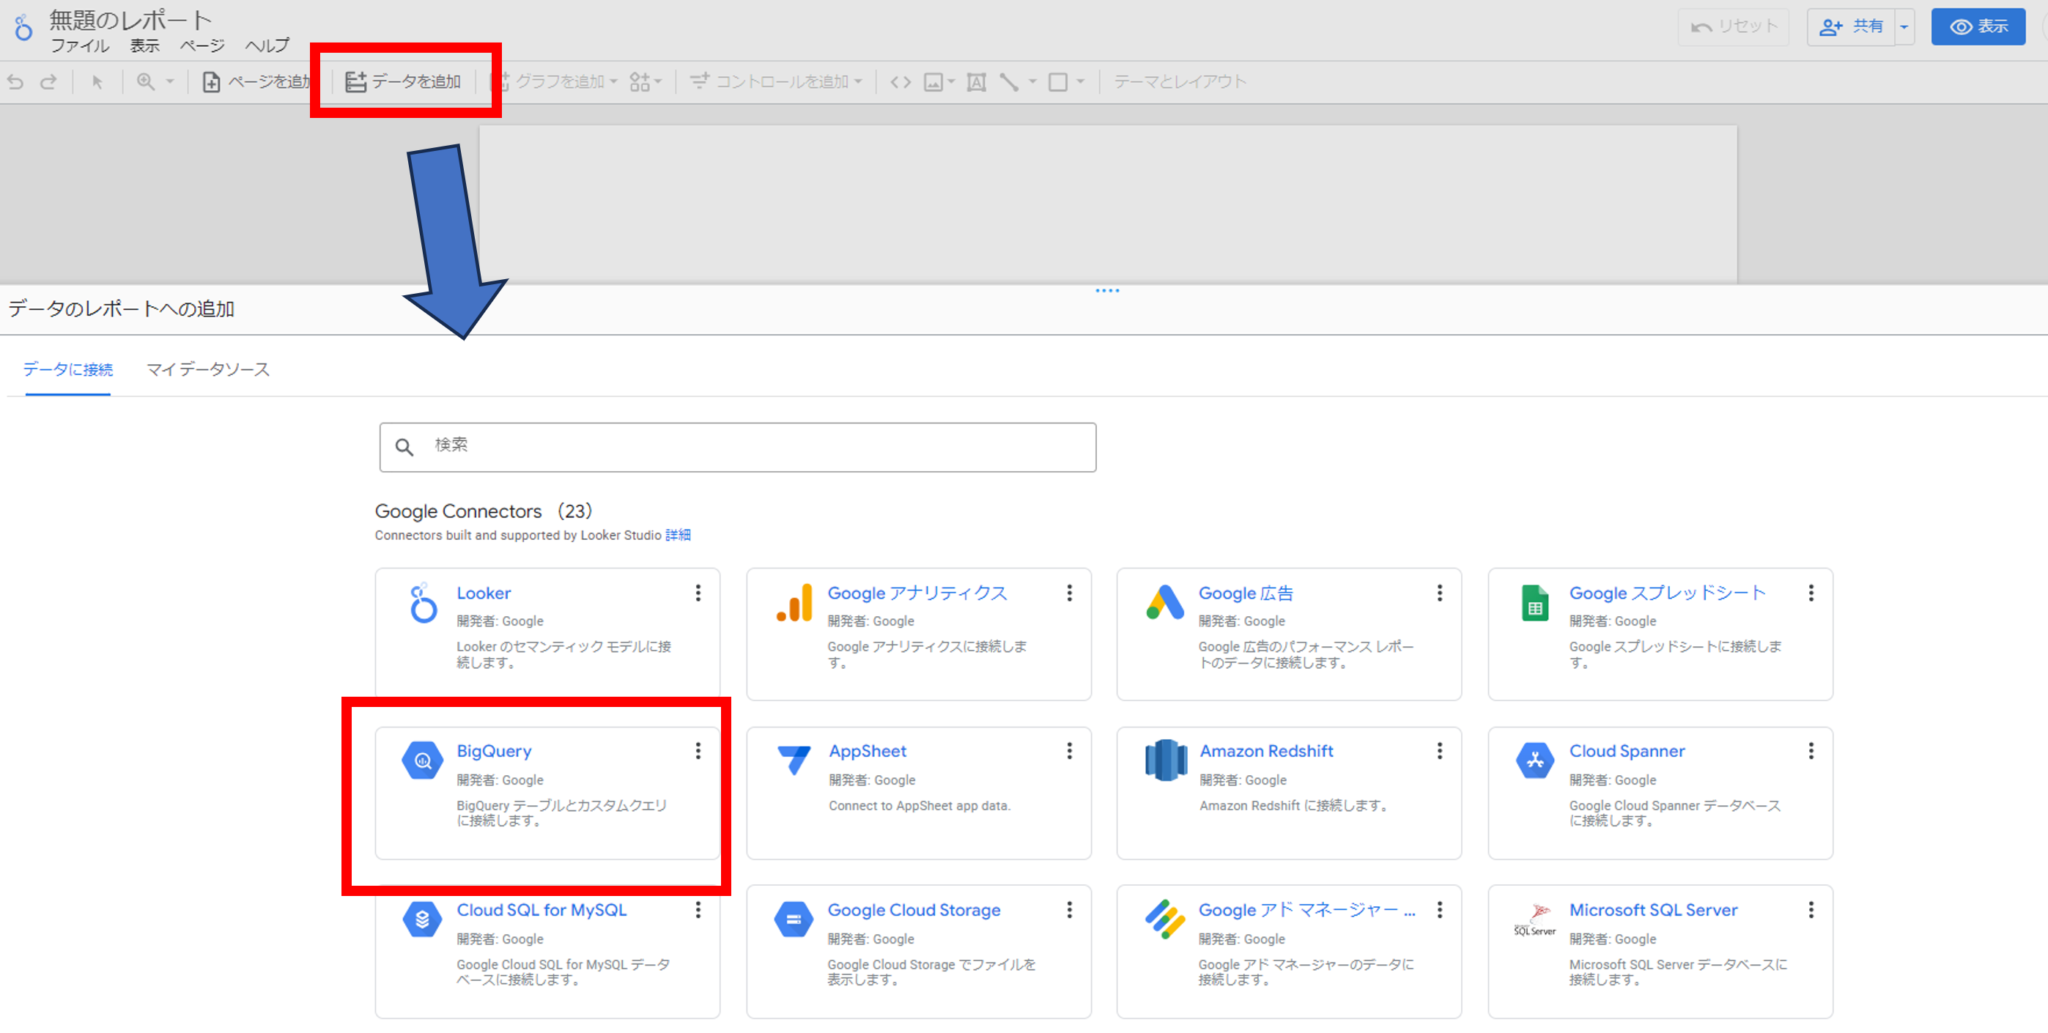Click the blue 表示 view button
This screenshot has width=2048, height=1033.
1977,27
